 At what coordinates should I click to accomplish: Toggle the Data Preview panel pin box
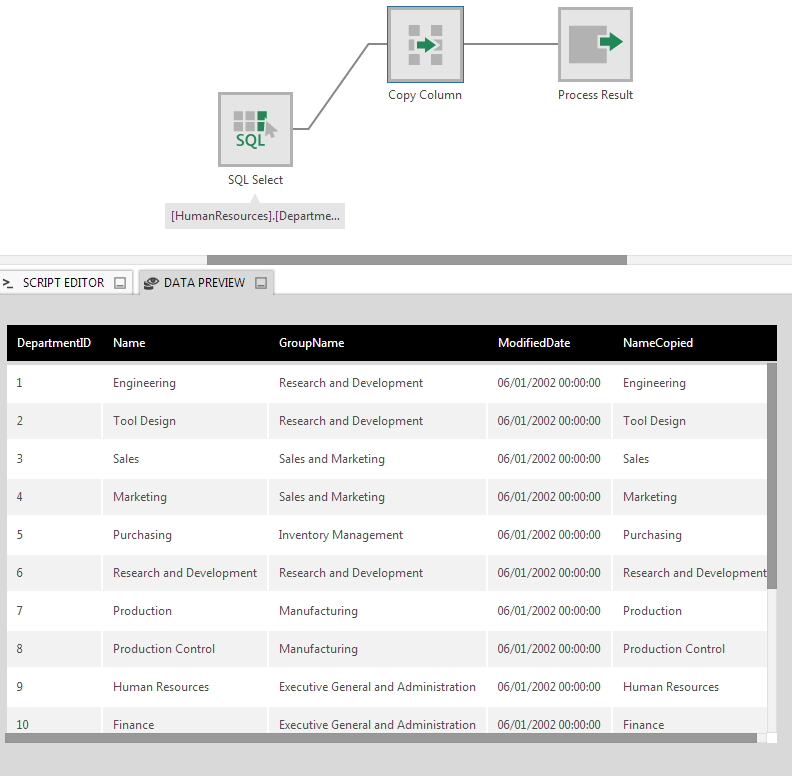coord(261,283)
